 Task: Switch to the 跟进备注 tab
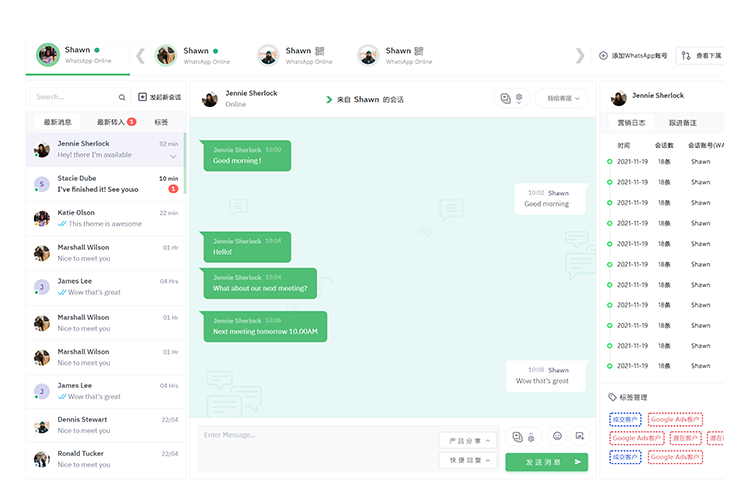(682, 122)
